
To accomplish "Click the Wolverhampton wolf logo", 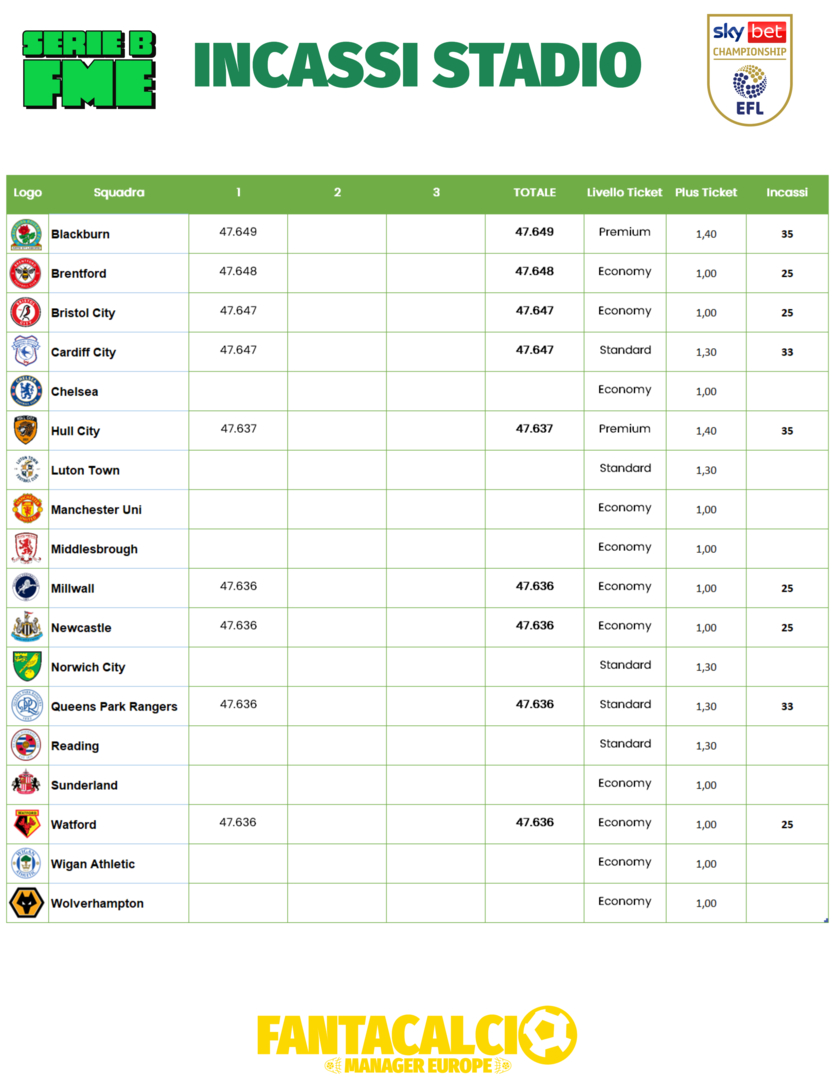I will tap(26, 903).
